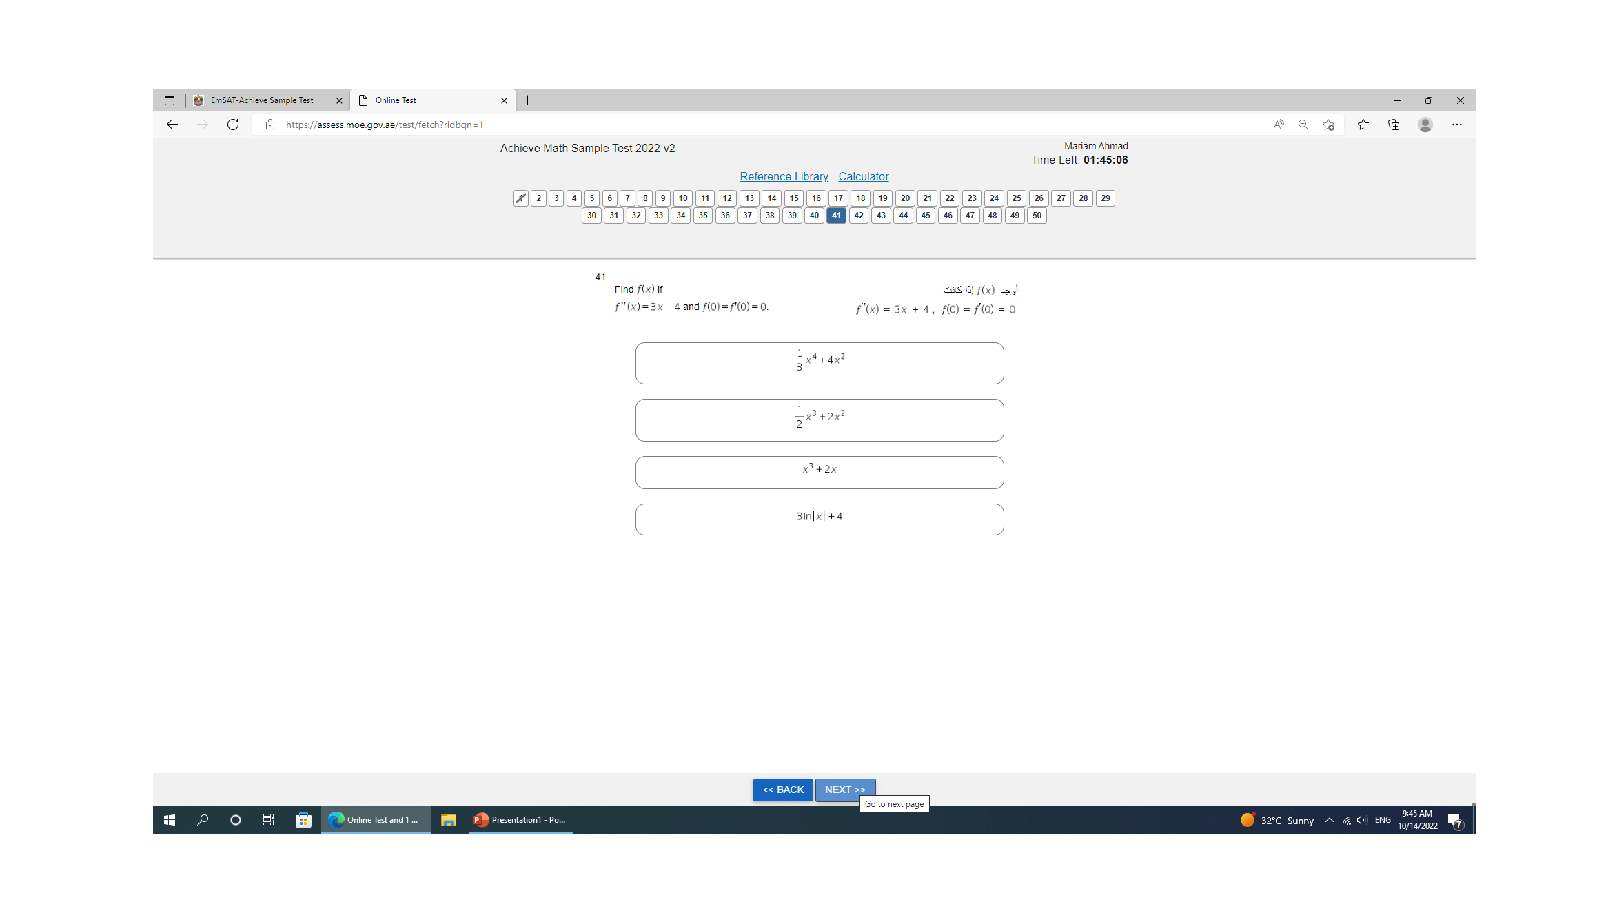Open the Reference Library link
Viewport: 1600px width, 900px height.
click(x=784, y=177)
